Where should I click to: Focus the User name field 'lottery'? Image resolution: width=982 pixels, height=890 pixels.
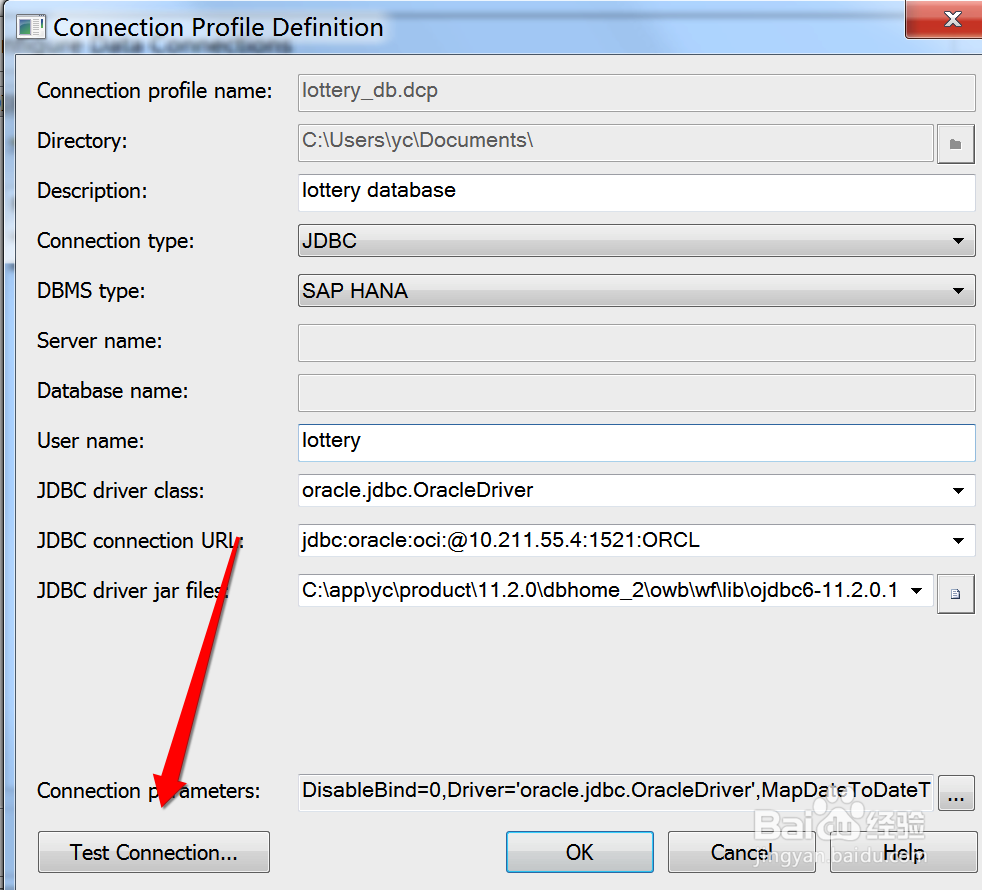click(x=636, y=442)
